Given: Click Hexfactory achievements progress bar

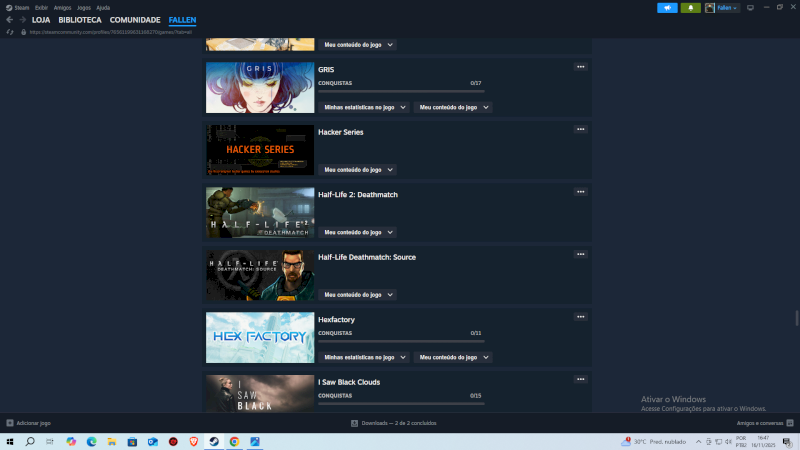Looking at the screenshot, I should 401,341.
